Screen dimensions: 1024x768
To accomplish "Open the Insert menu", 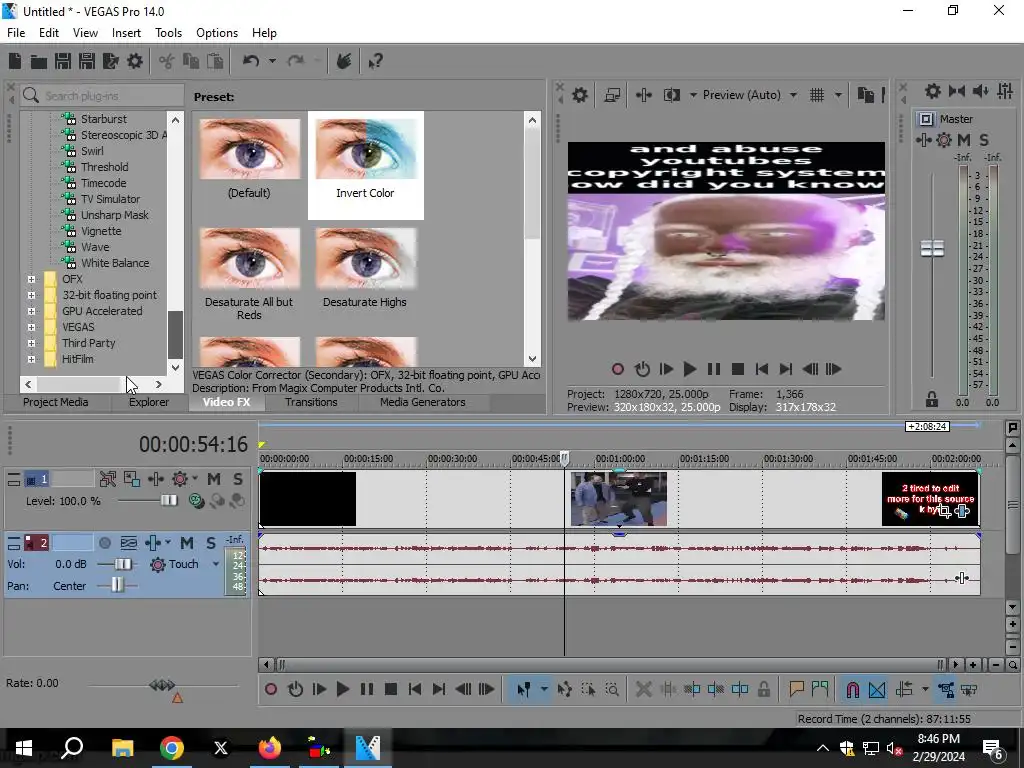I will coord(126,33).
